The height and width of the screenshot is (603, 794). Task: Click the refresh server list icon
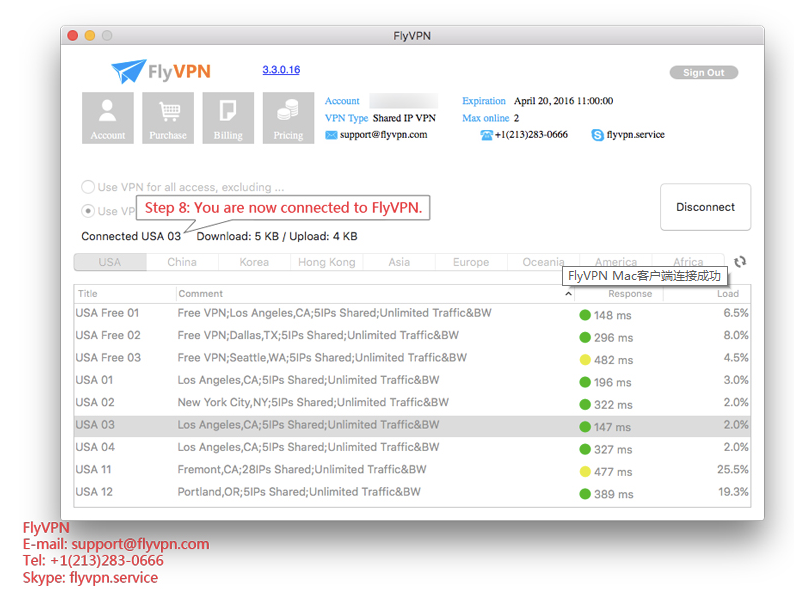point(740,262)
